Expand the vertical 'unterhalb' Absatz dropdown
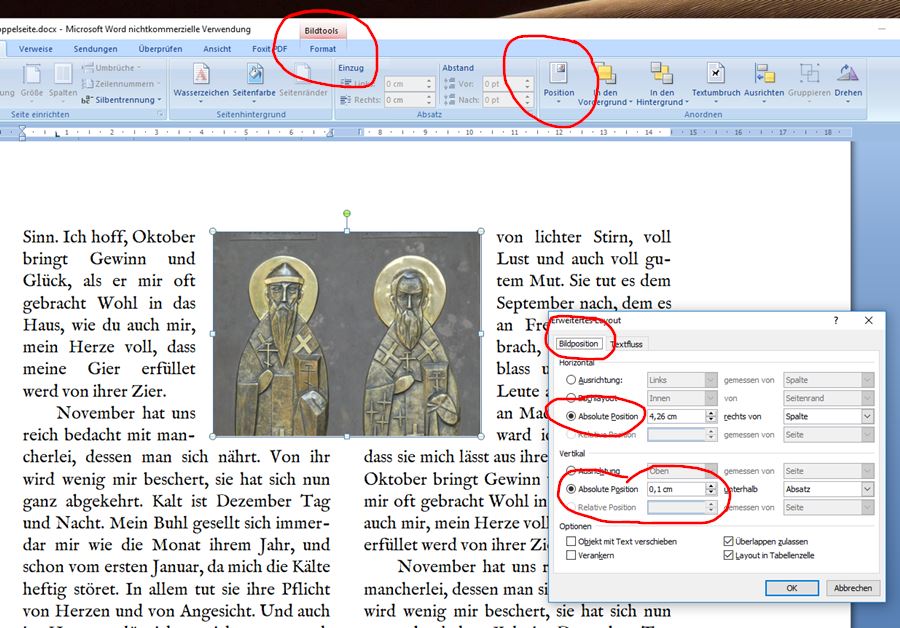Screen dimensions: 900x628 [x=866, y=489]
